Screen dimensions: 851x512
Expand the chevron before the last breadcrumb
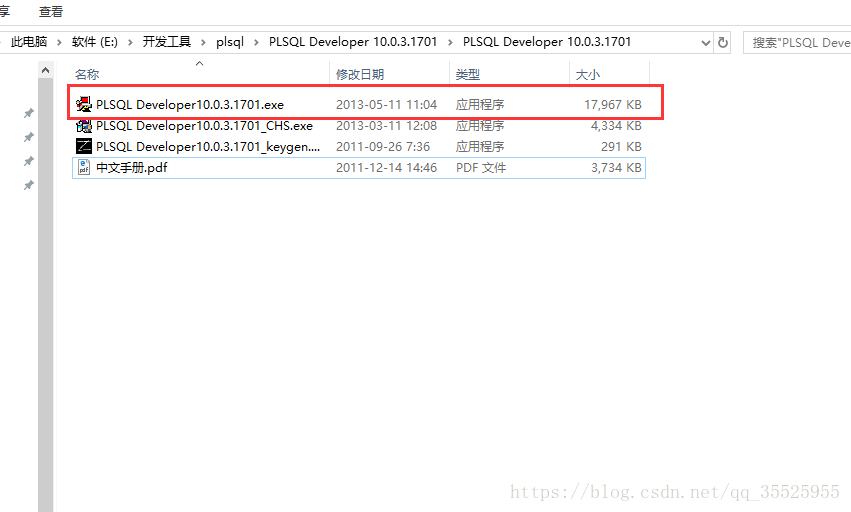tap(450, 42)
